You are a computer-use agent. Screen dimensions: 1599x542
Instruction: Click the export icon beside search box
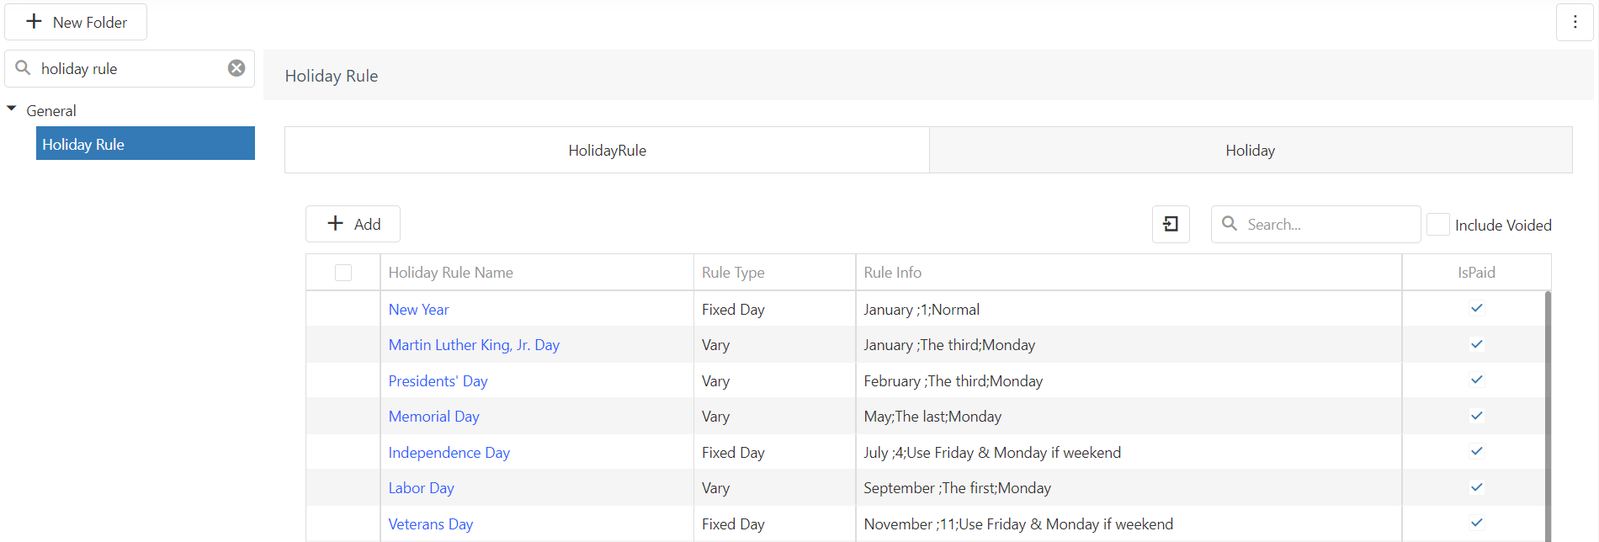(x=1170, y=224)
